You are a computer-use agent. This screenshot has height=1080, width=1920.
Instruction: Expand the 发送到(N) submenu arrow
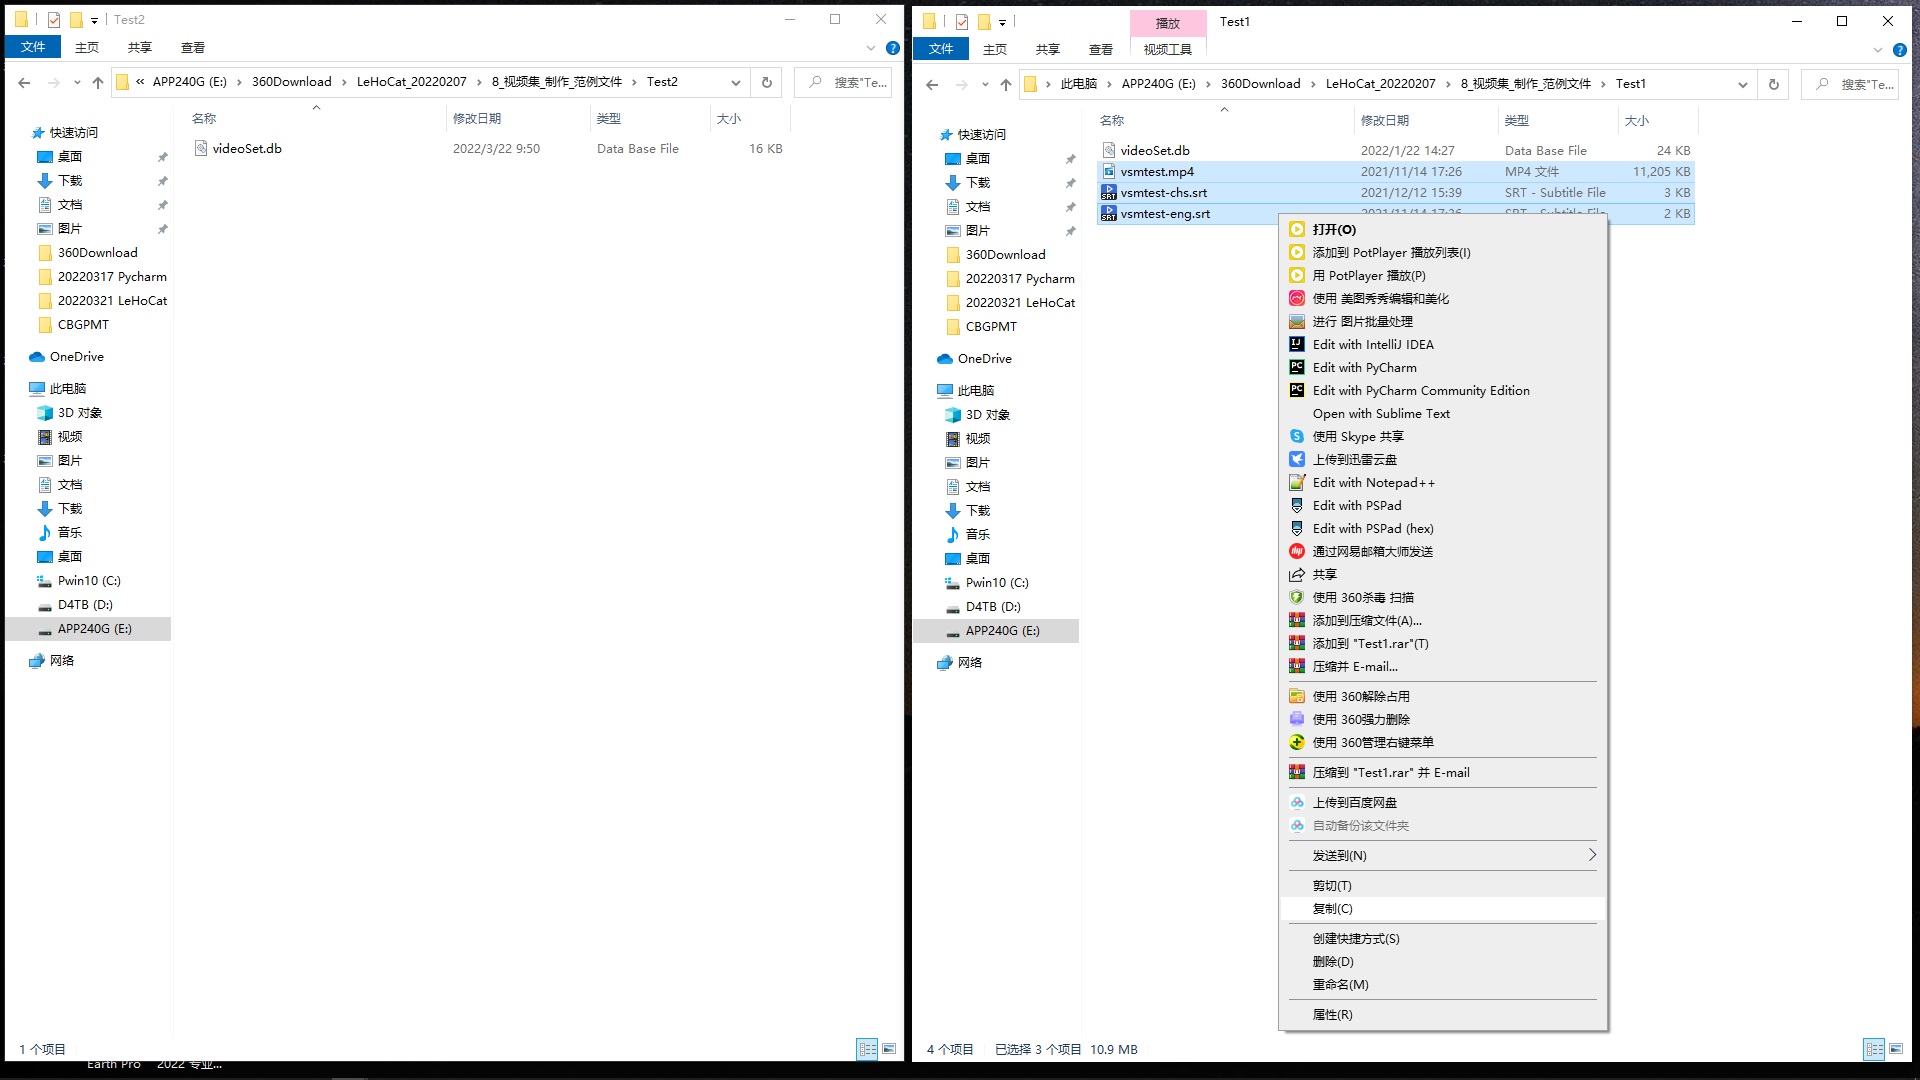click(1591, 855)
